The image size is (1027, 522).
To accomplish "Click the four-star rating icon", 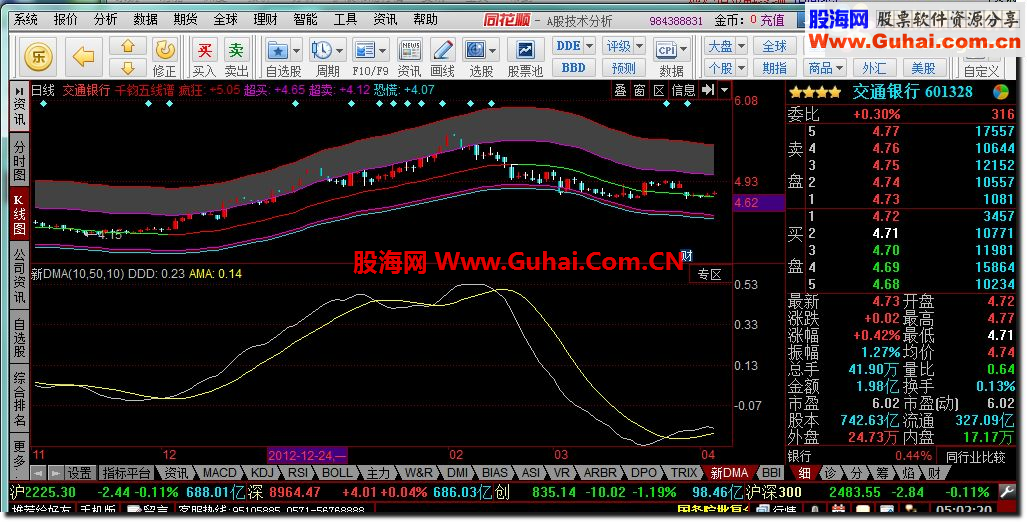I will (815, 92).
